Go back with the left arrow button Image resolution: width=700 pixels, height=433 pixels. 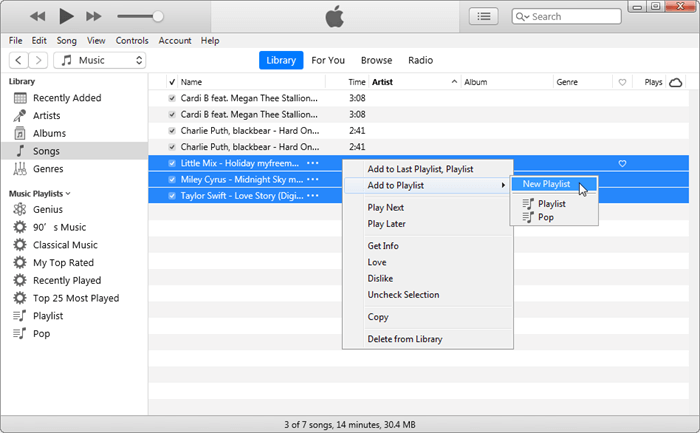pos(18,60)
